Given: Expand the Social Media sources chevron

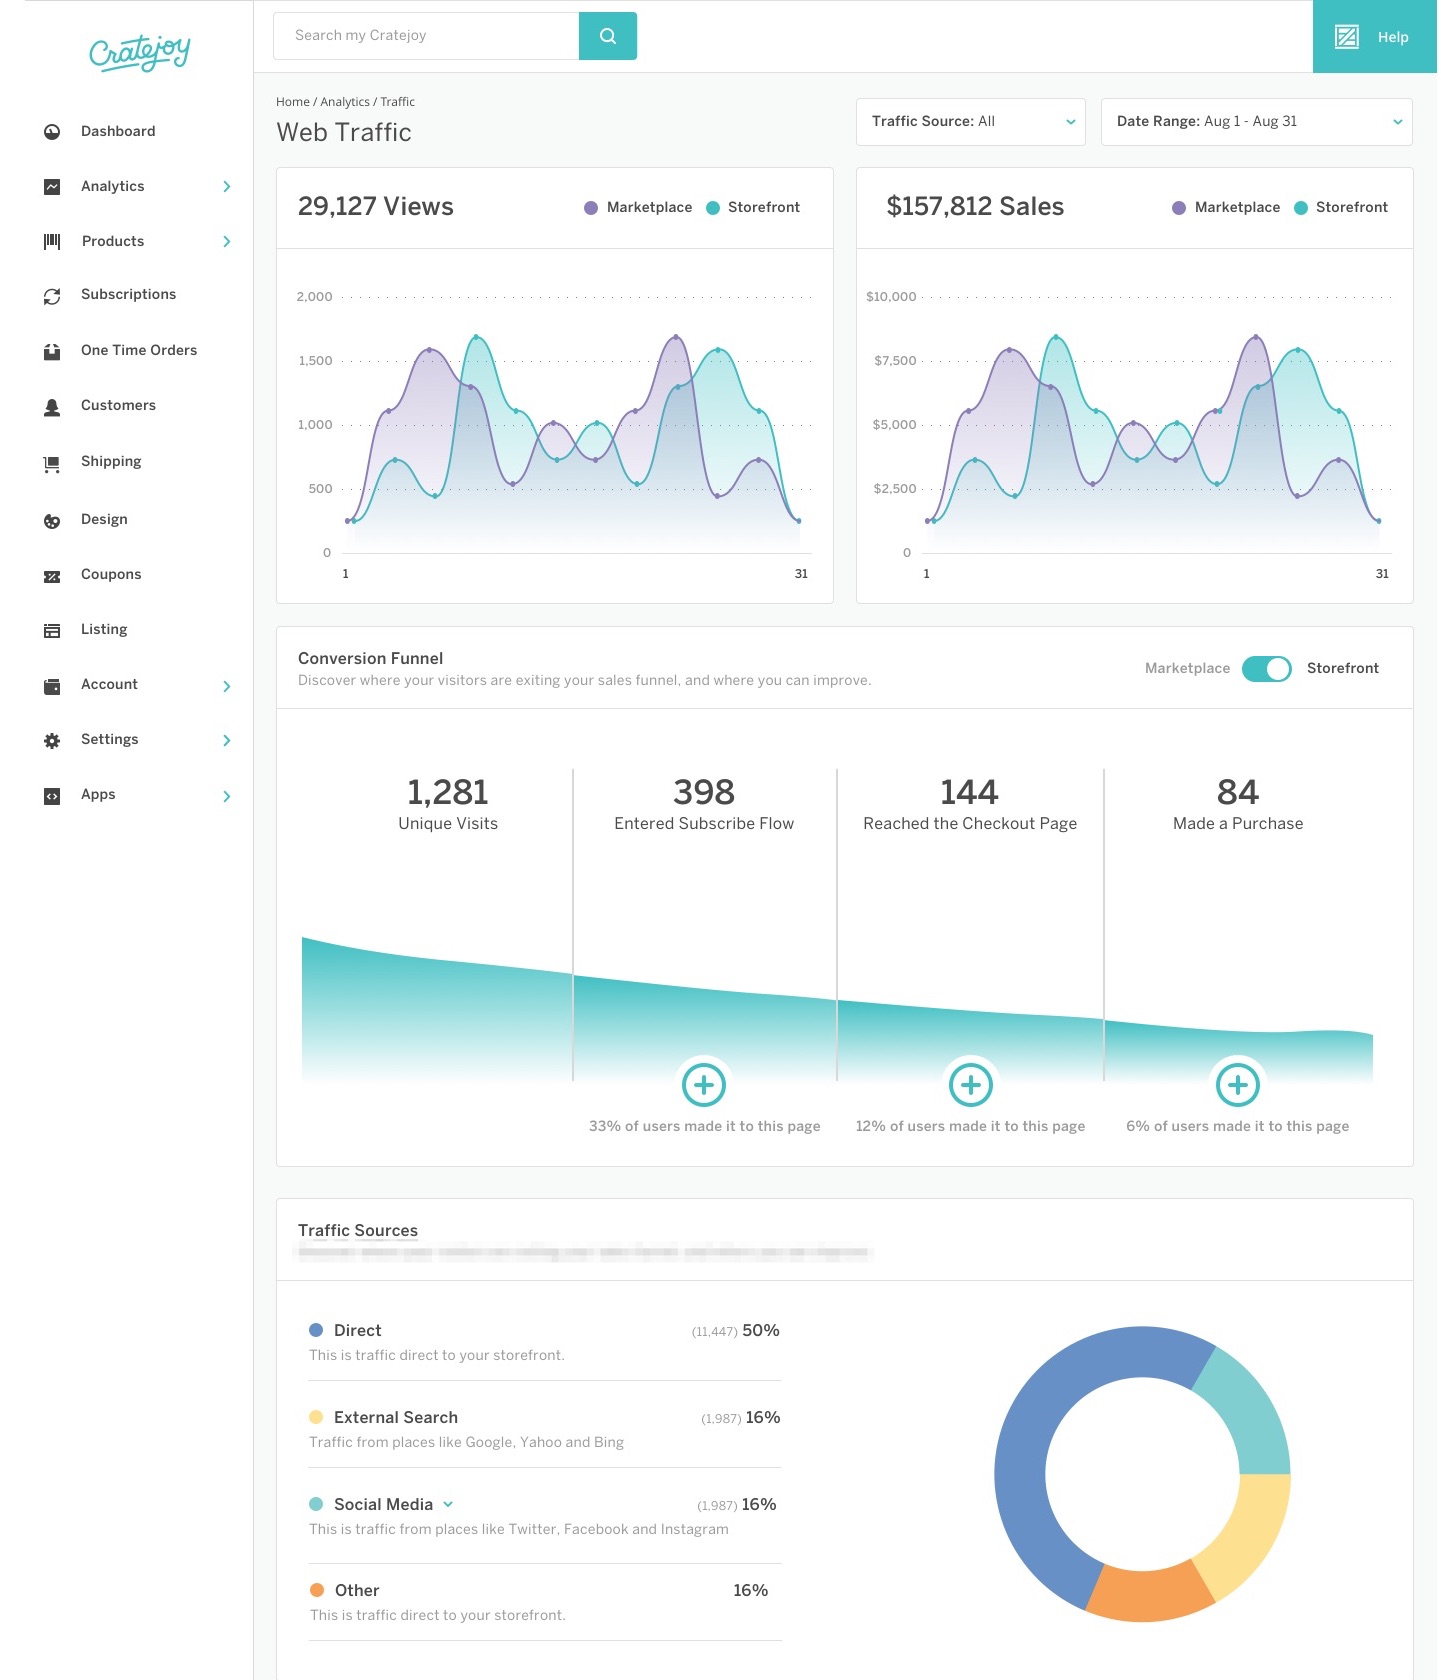Looking at the screenshot, I should click(x=448, y=1504).
